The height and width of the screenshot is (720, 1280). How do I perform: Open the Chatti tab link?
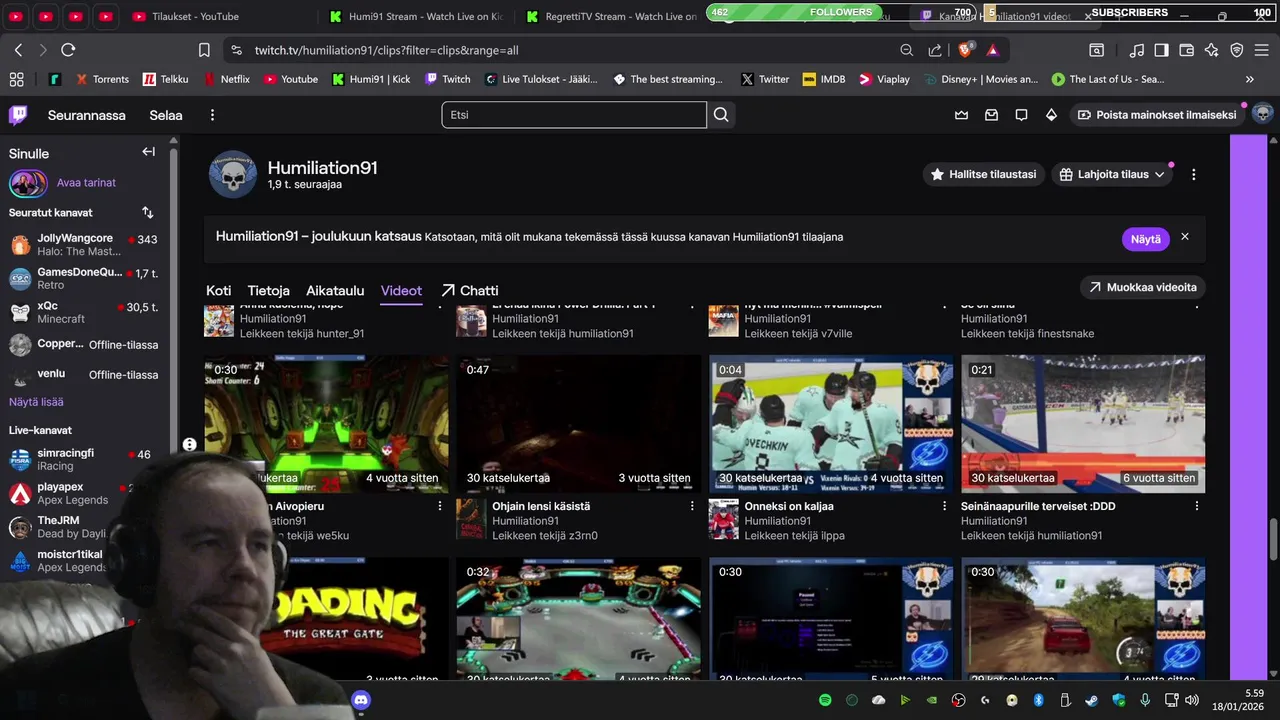[x=470, y=291]
